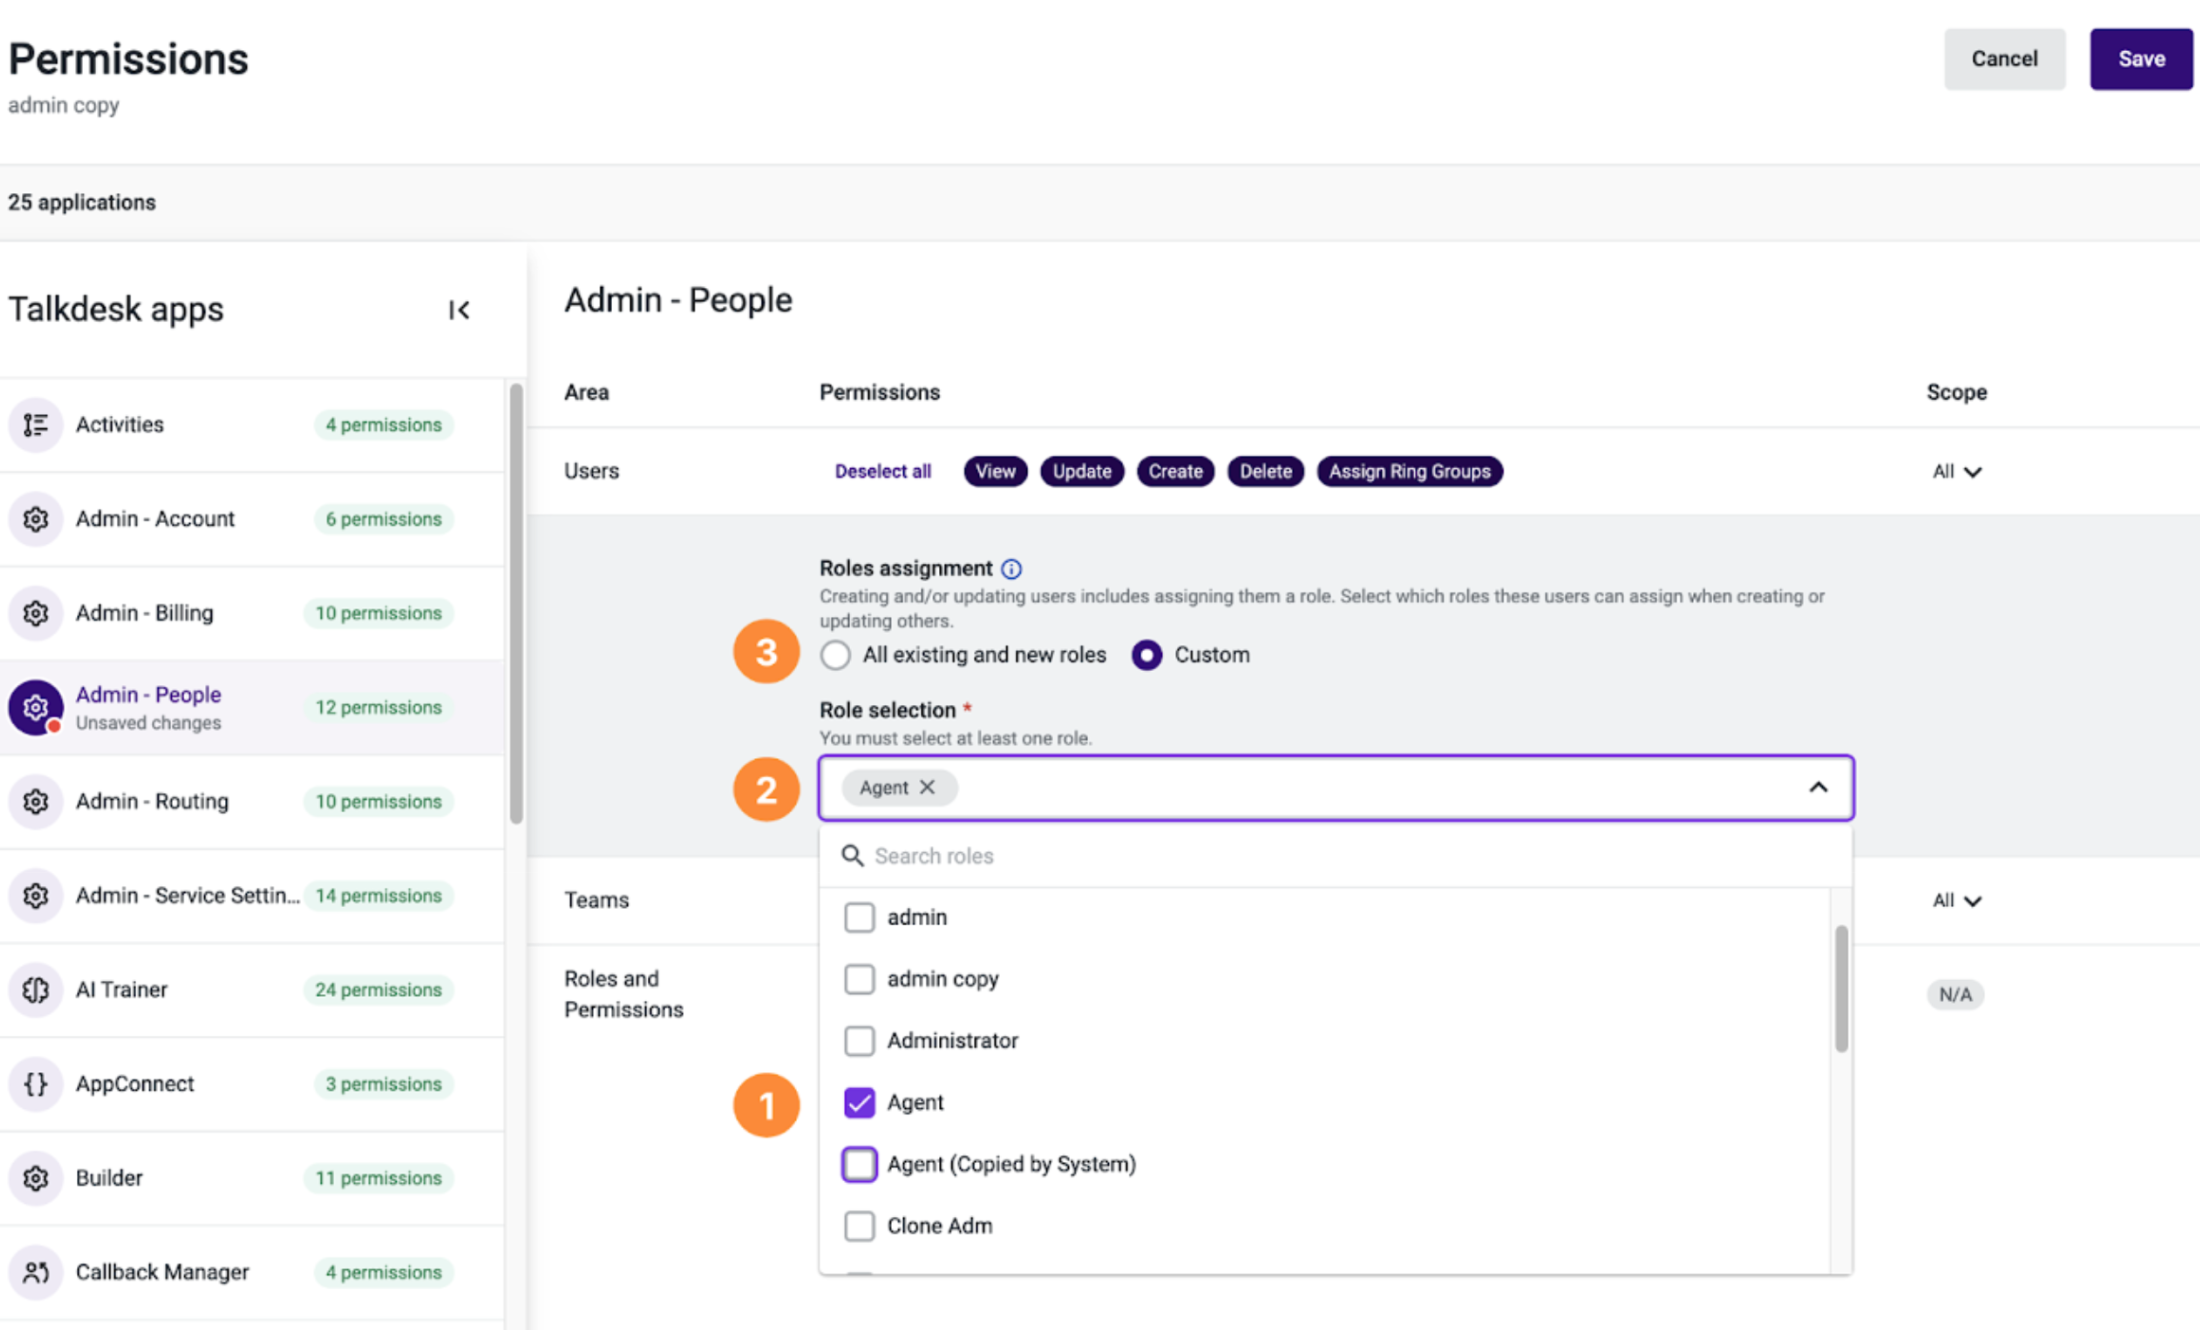Check the Administrator role checkbox
Screen dimensions: 2200x1330
point(859,1041)
